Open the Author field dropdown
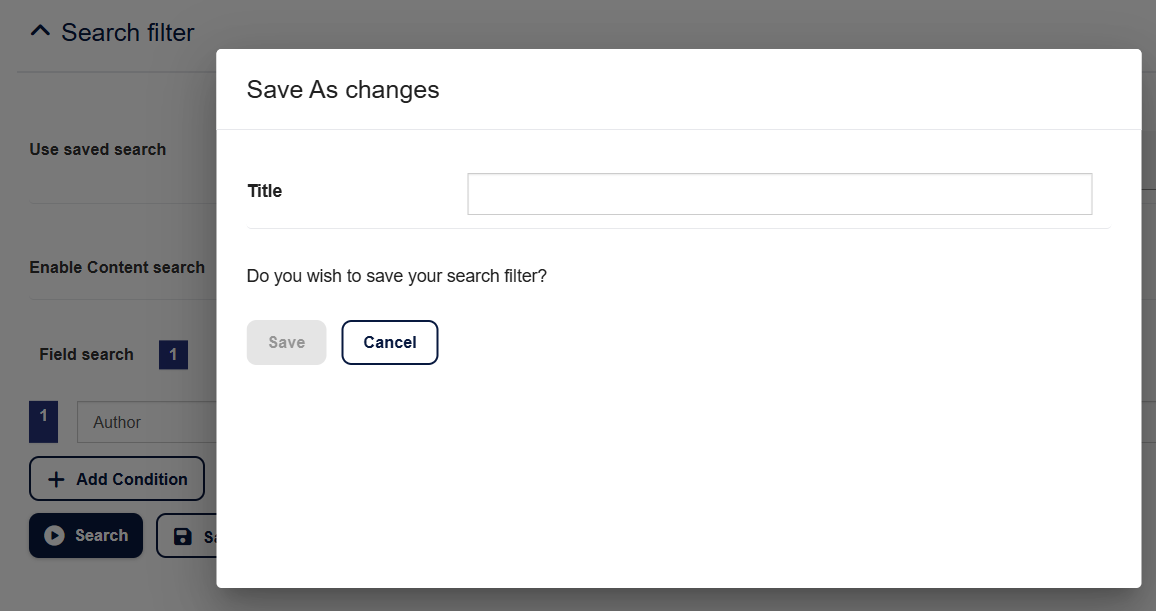Screen dimensions: 1156x611 click(x=147, y=422)
